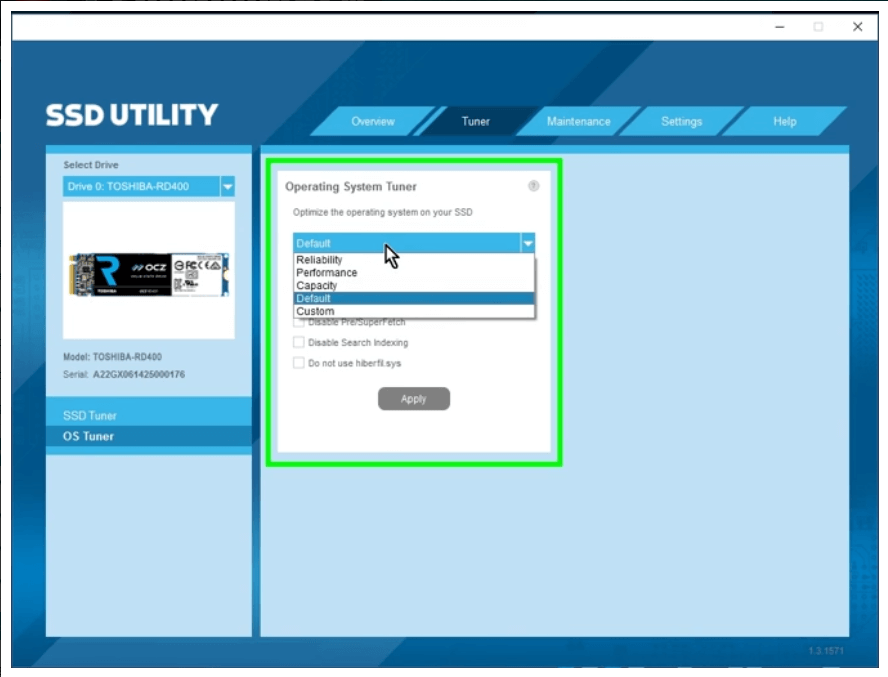Open the Maintenance tab

tap(578, 121)
